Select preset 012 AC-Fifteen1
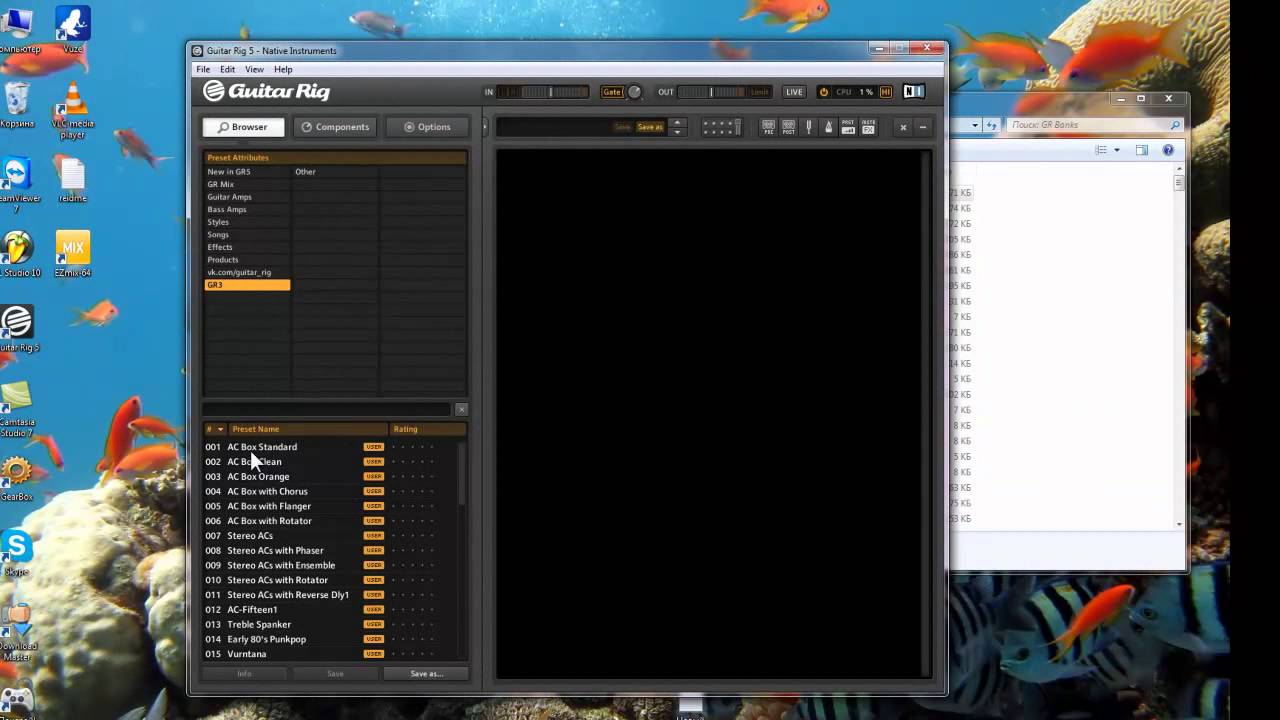The width and height of the screenshot is (1280, 720). pos(330,609)
